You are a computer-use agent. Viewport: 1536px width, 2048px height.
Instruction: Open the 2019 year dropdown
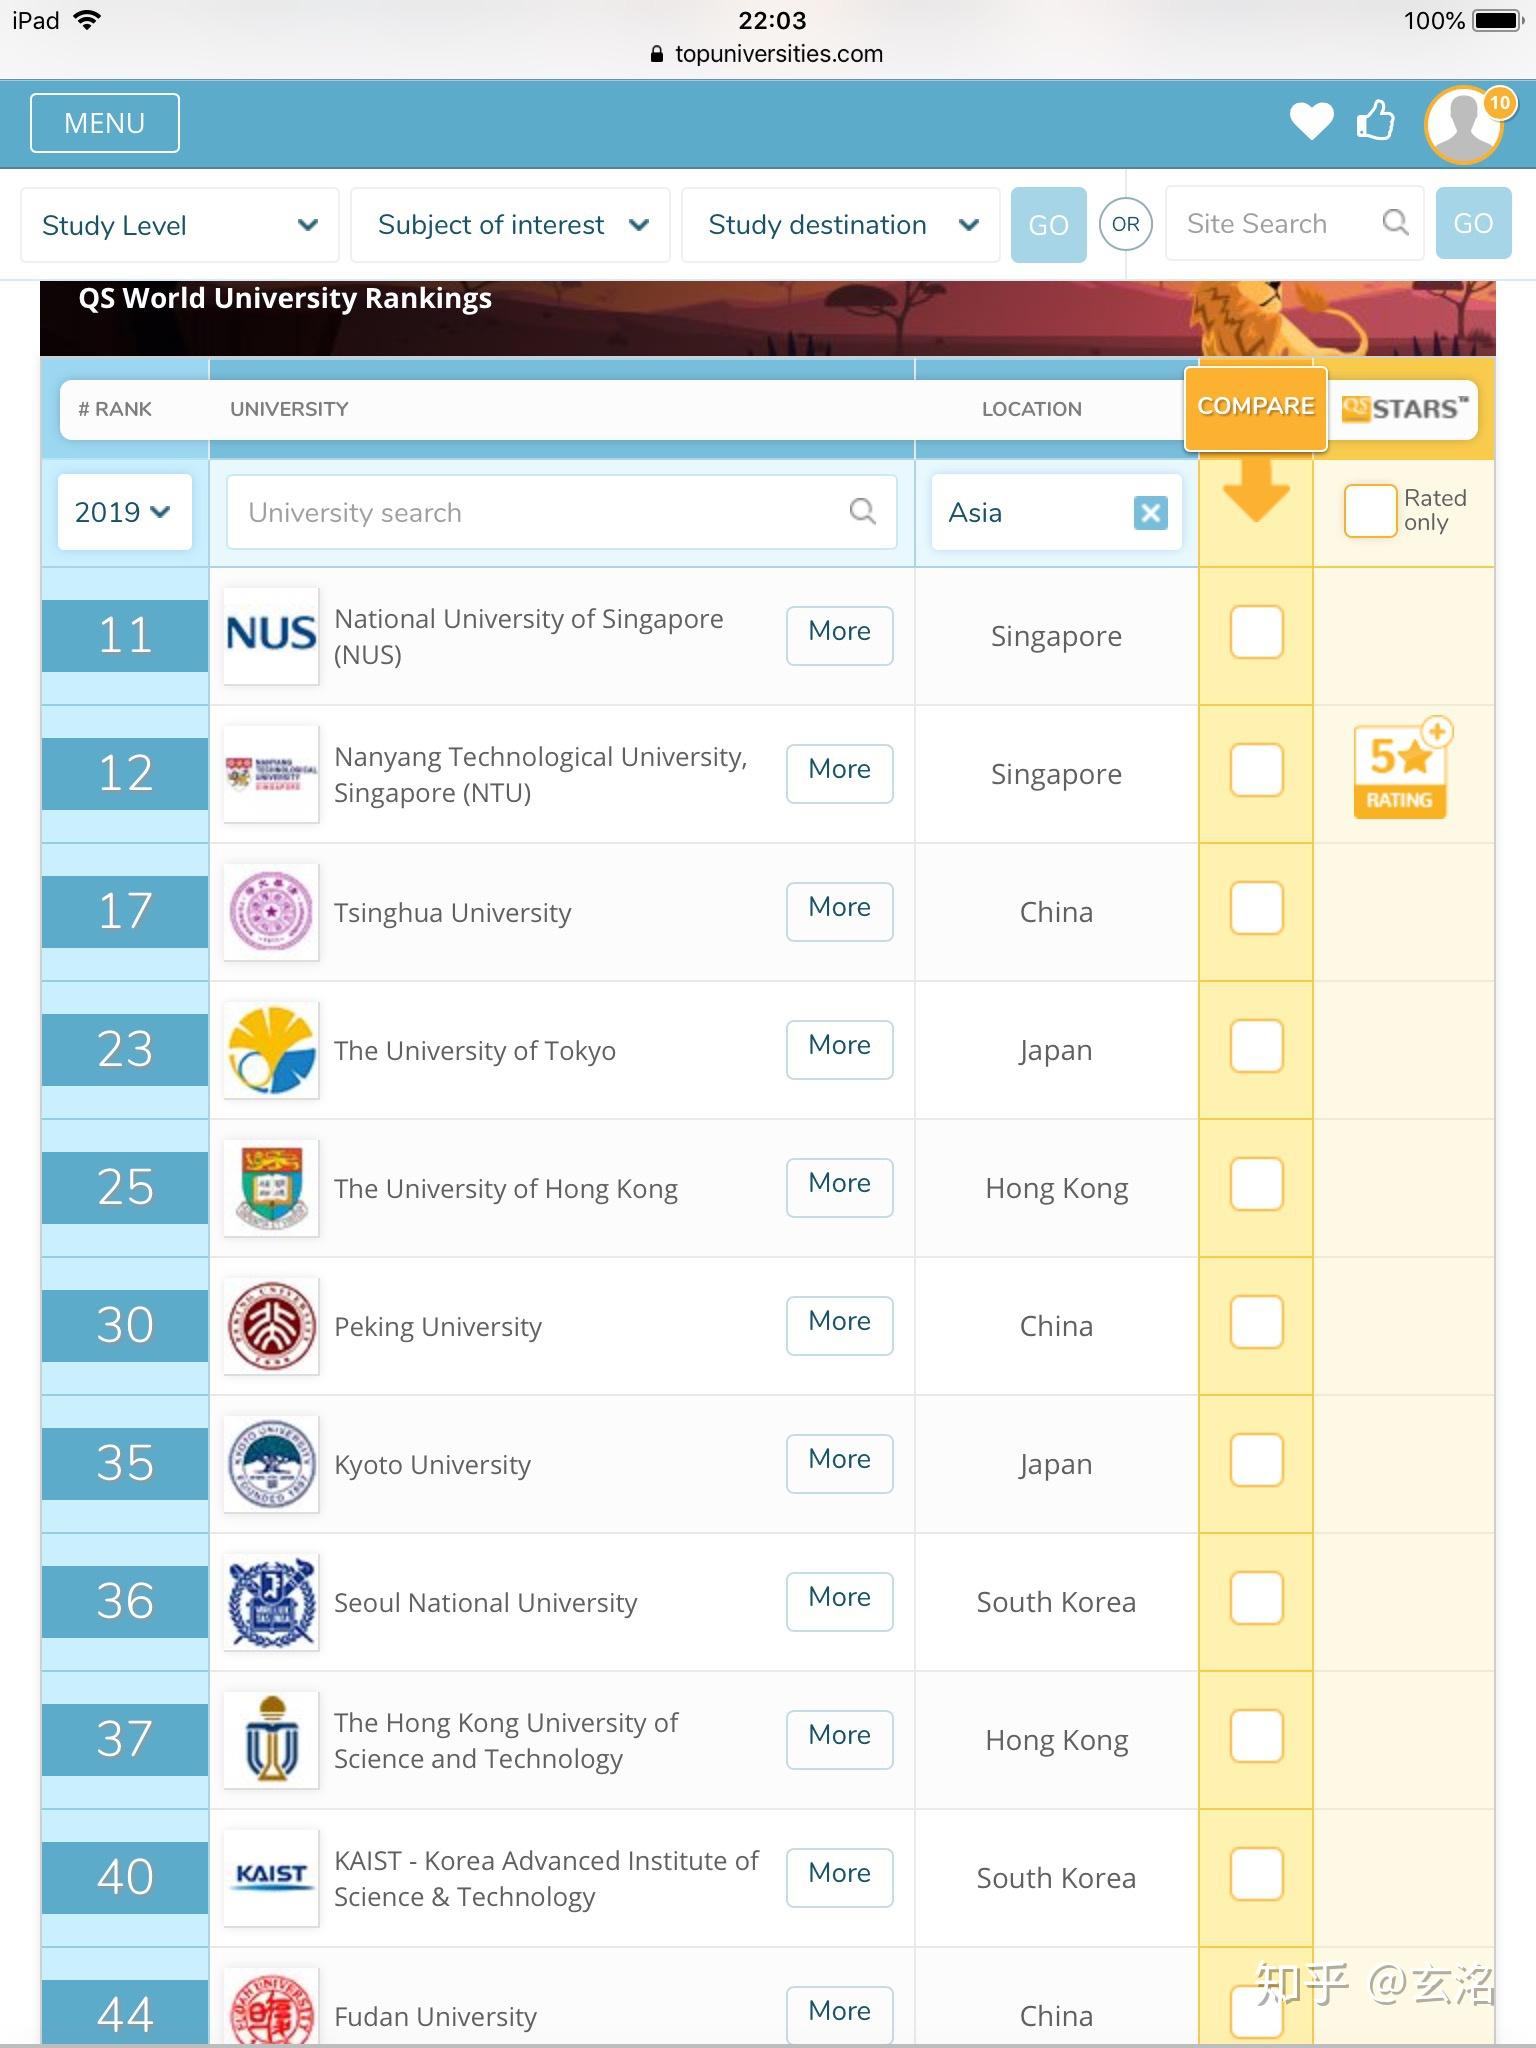[x=124, y=512]
